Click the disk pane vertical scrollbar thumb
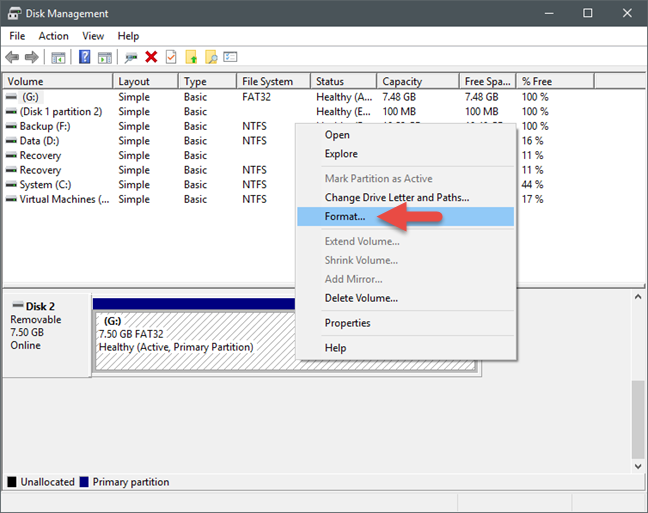648x513 pixels. pos(638,419)
